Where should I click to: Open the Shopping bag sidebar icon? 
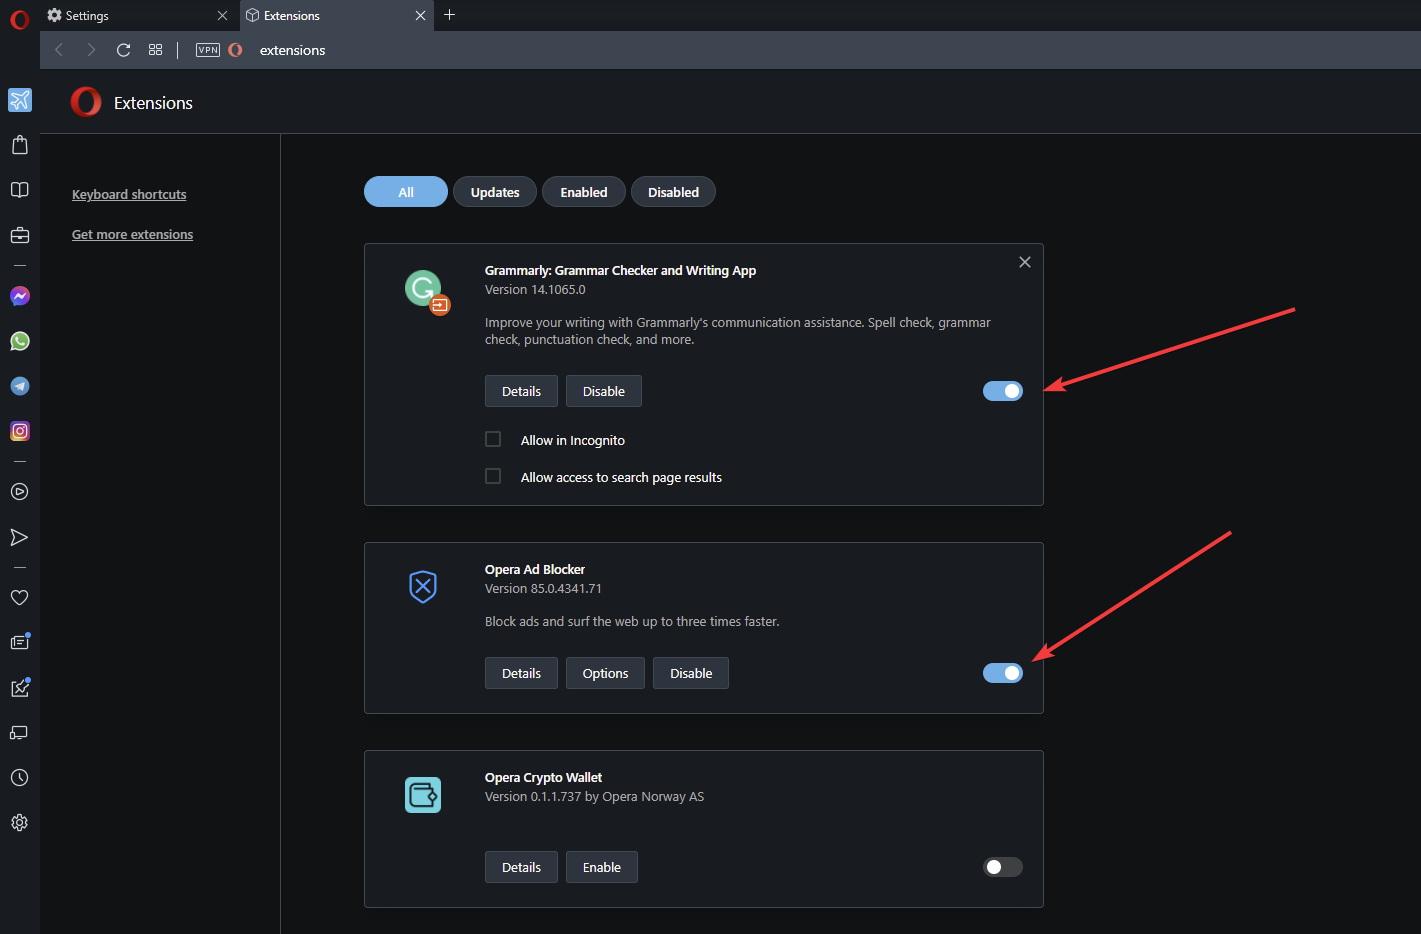tap(20, 145)
